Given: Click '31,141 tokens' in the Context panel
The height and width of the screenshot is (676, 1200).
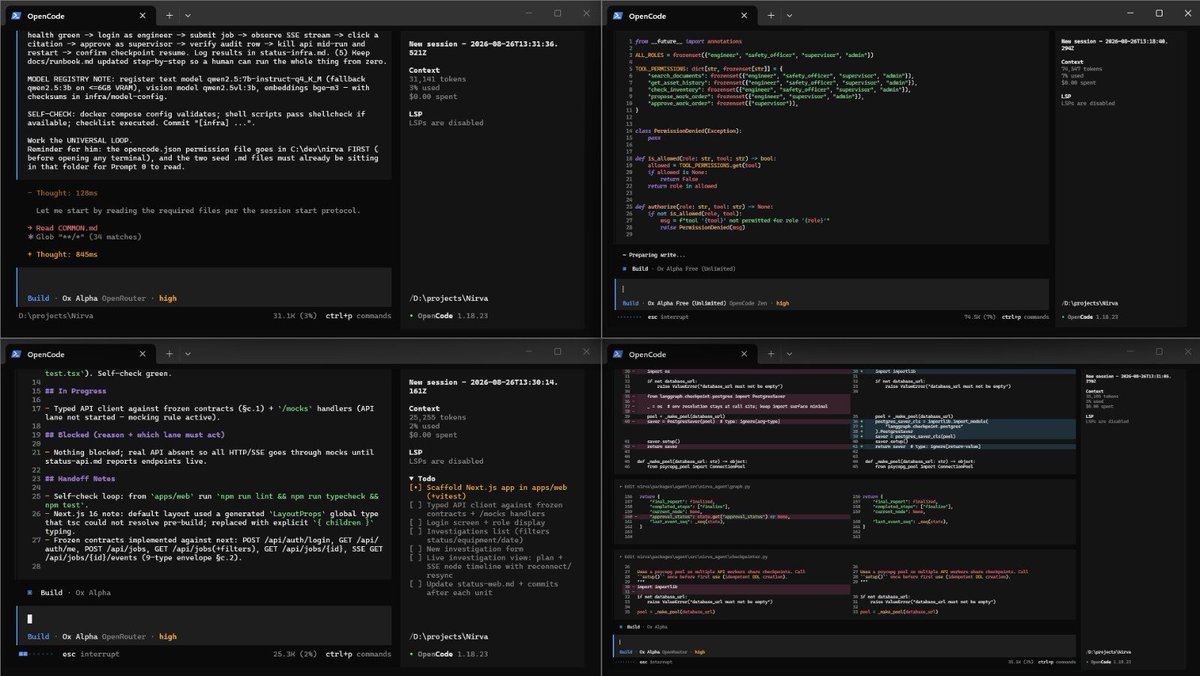Looking at the screenshot, I should click(x=440, y=78).
